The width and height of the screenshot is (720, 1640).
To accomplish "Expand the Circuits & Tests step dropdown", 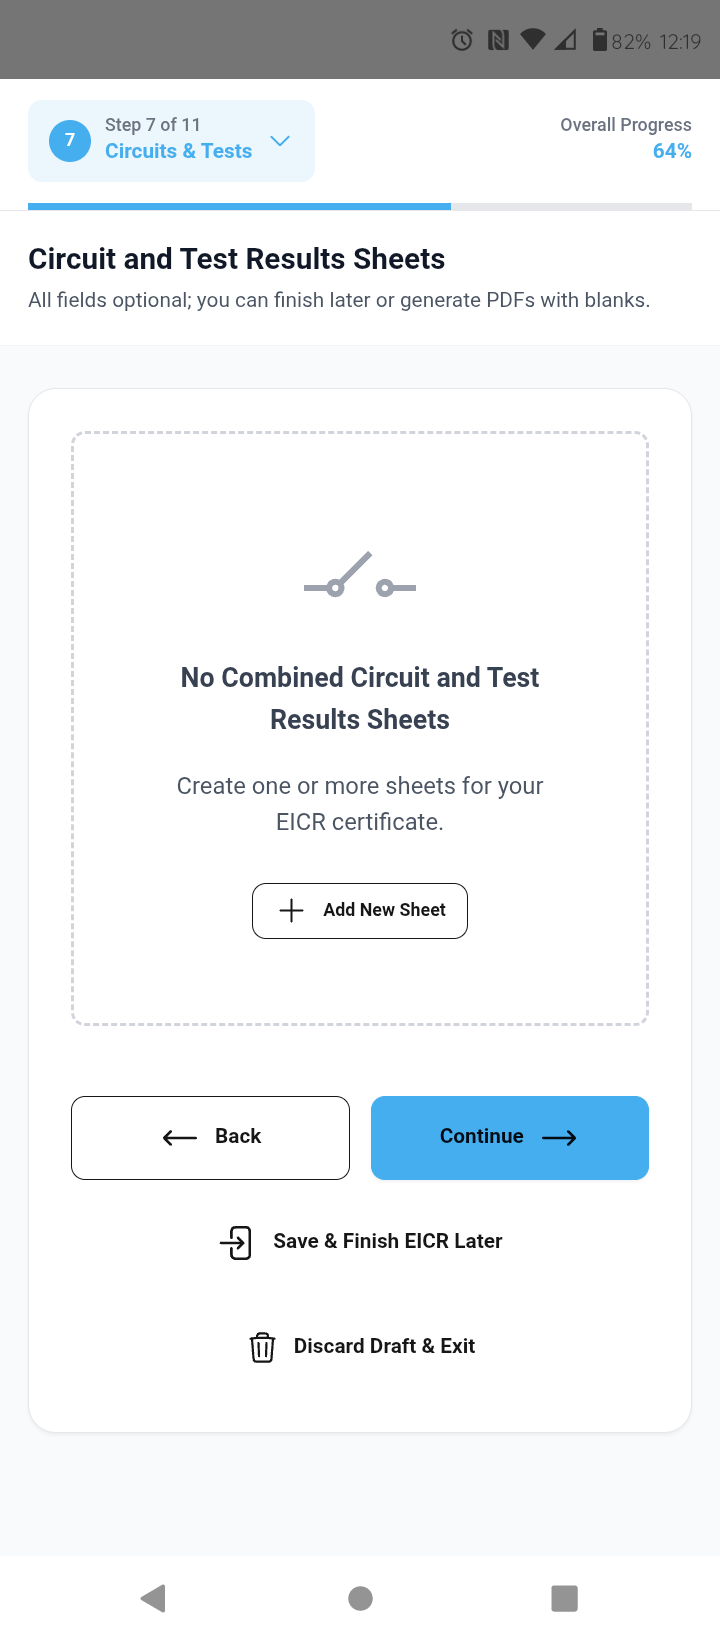I will [280, 141].
